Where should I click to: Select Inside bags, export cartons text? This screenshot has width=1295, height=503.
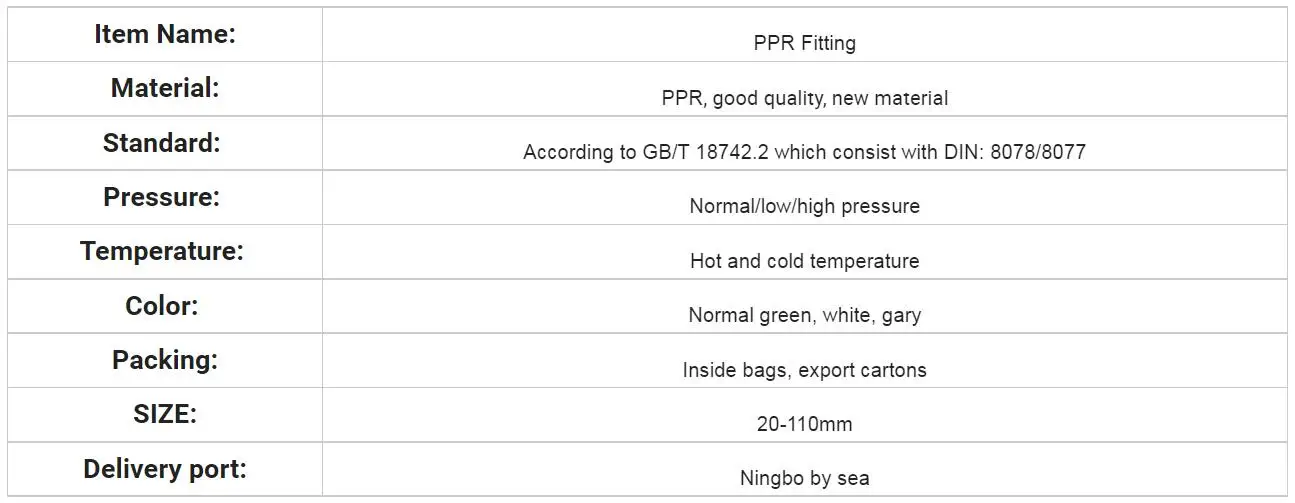[x=804, y=370]
